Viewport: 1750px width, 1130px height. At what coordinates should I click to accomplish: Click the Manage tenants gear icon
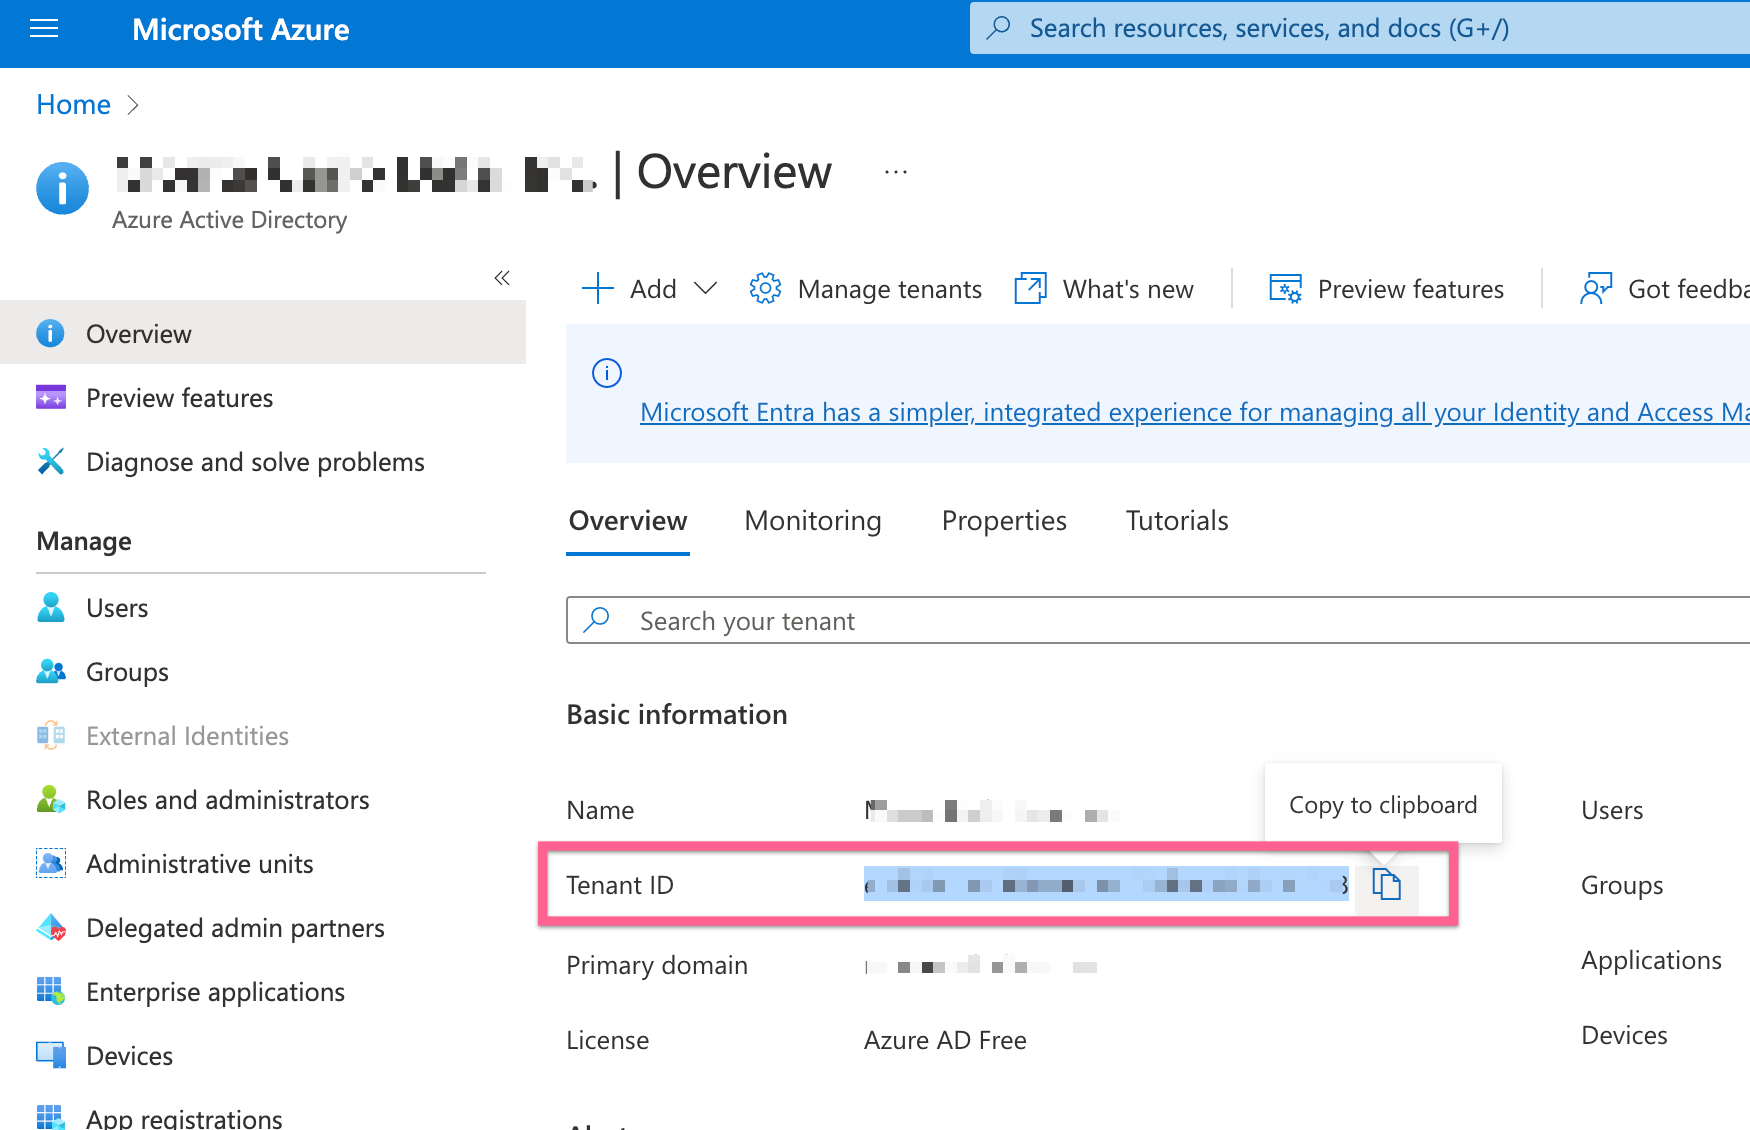pos(765,289)
